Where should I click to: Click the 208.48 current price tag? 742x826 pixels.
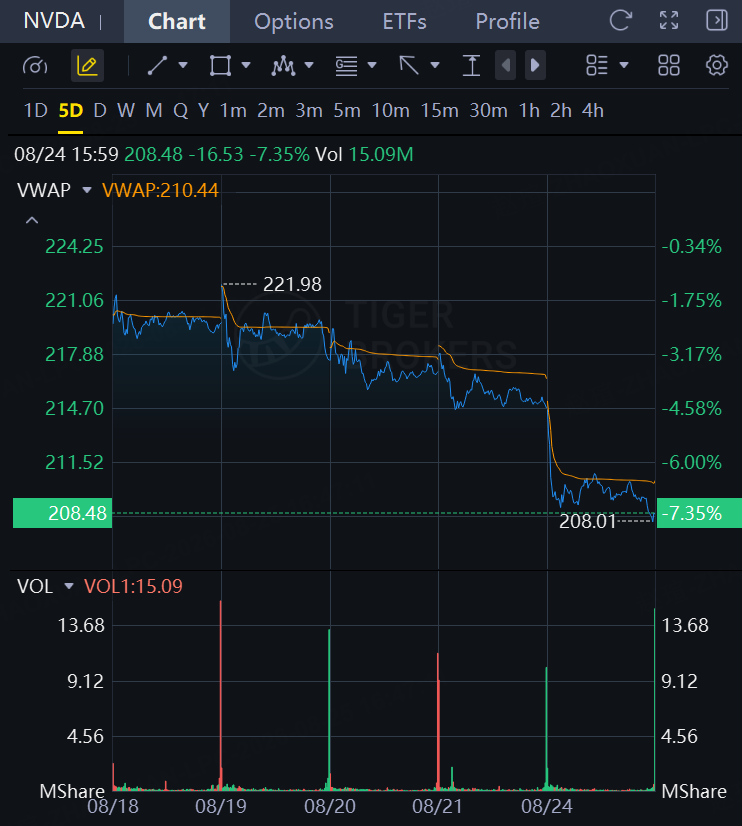coord(62,513)
